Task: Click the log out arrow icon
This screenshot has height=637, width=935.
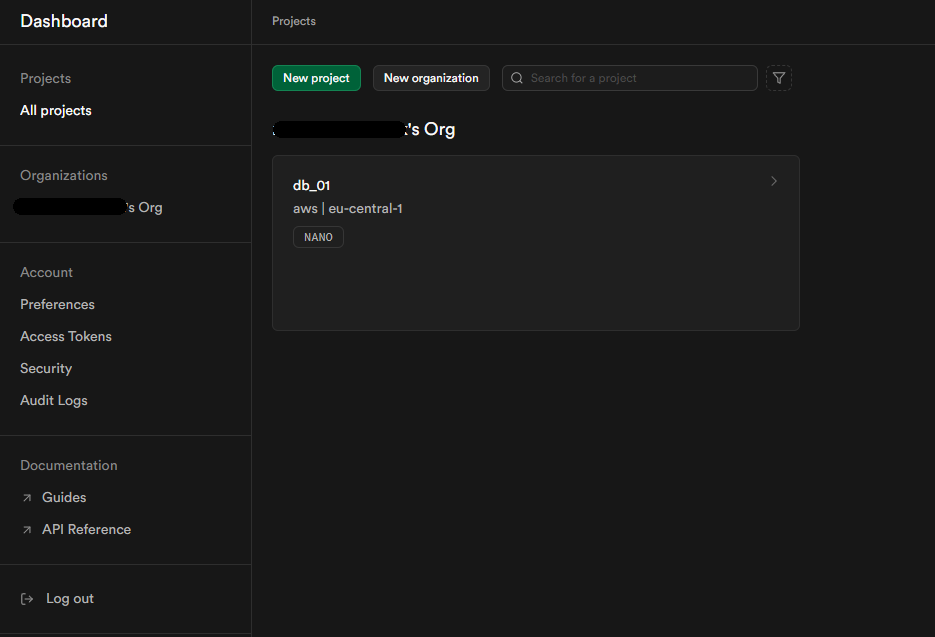Action: coord(24,598)
